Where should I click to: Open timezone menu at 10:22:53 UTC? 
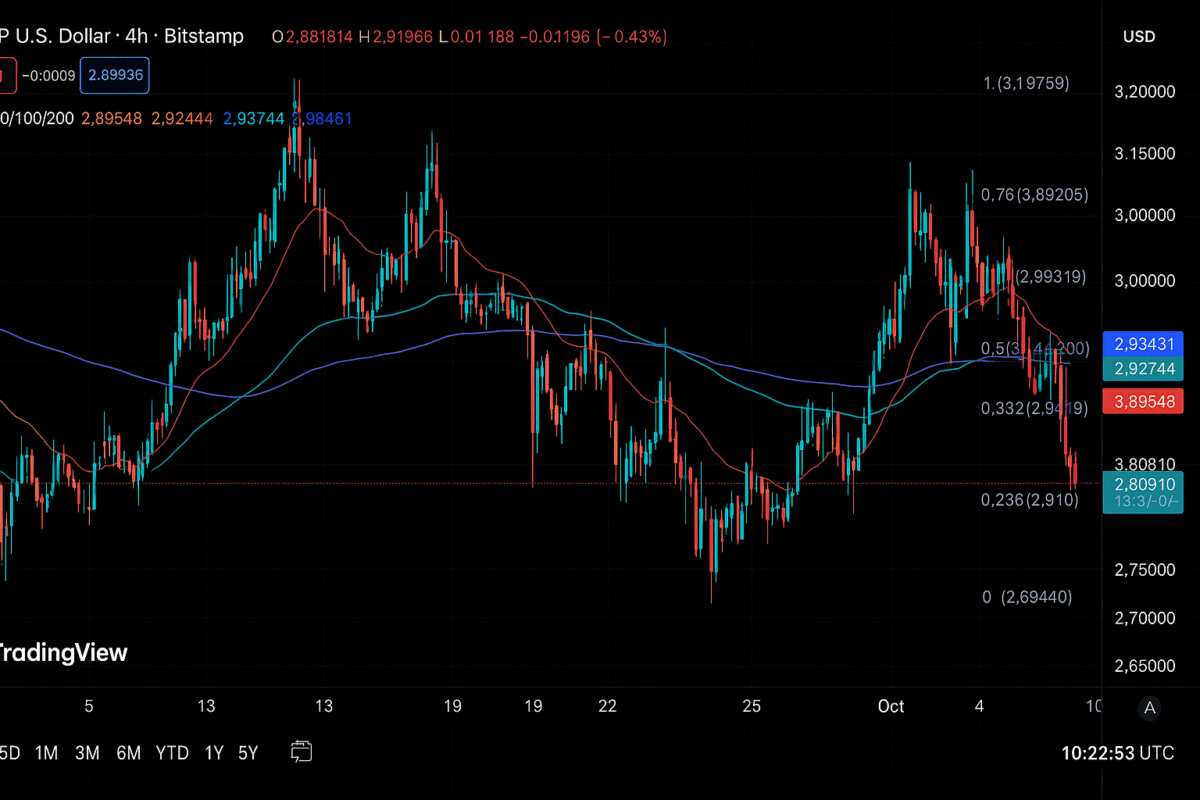point(1128,752)
